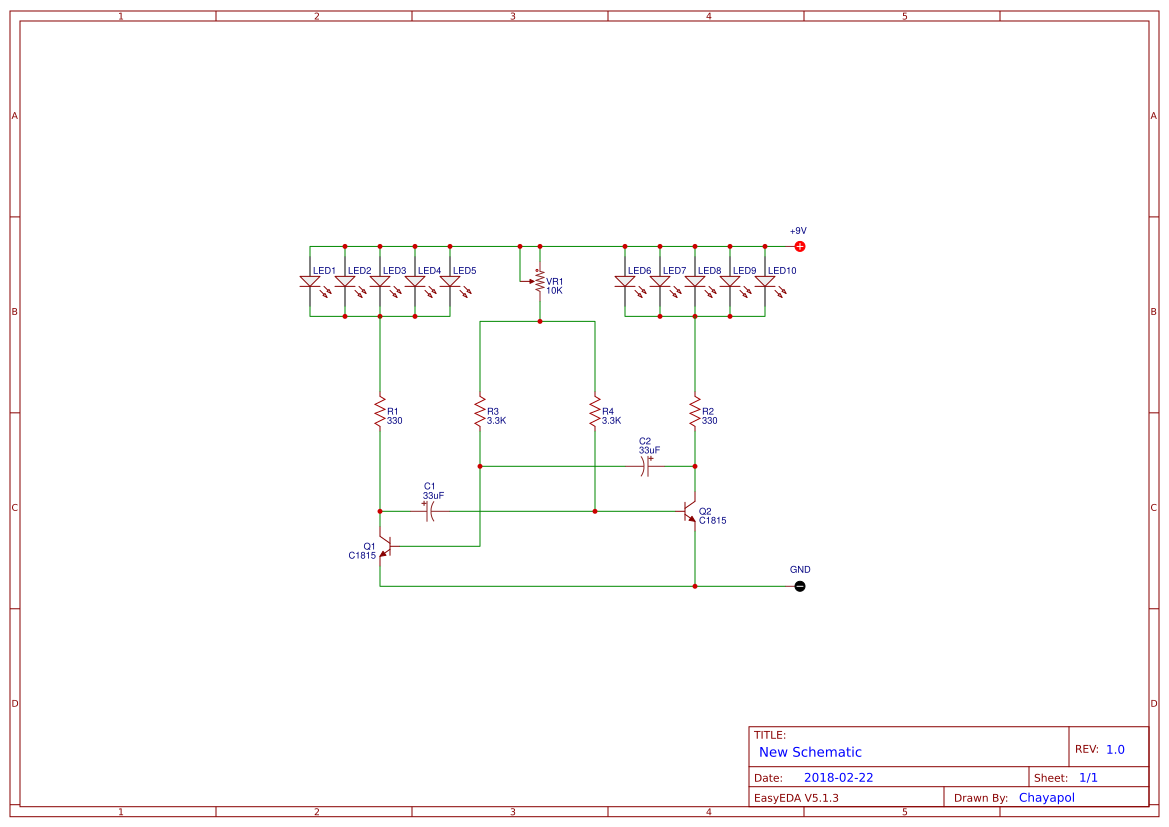Click the R3 3.3K value text

[x=497, y=421]
